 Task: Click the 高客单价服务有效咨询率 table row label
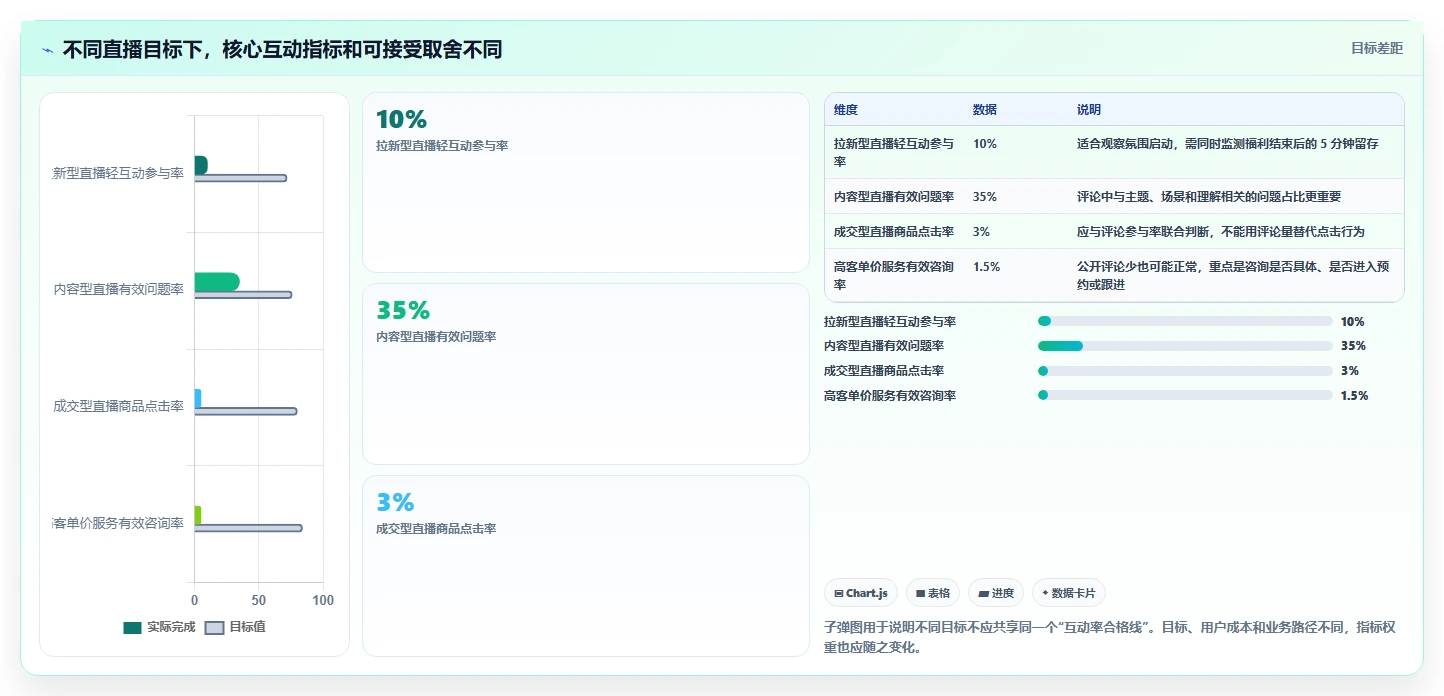tap(894, 275)
